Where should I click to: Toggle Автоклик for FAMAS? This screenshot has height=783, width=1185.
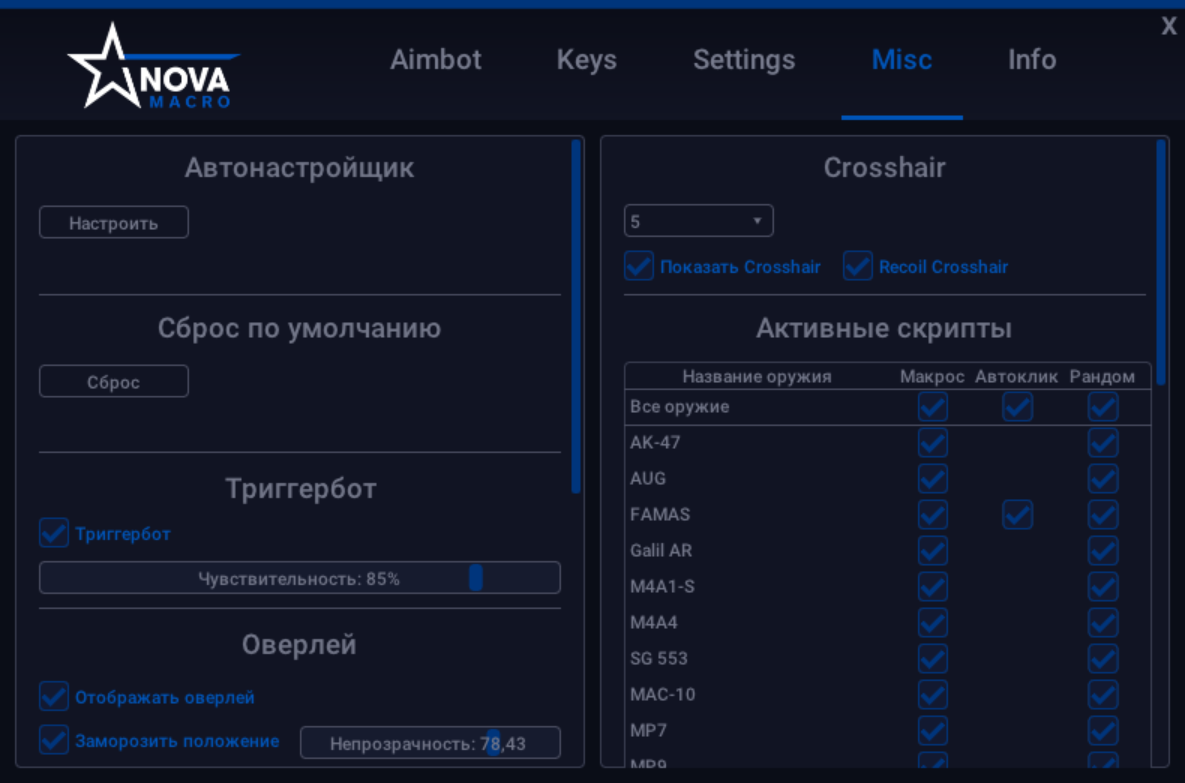(1016, 514)
